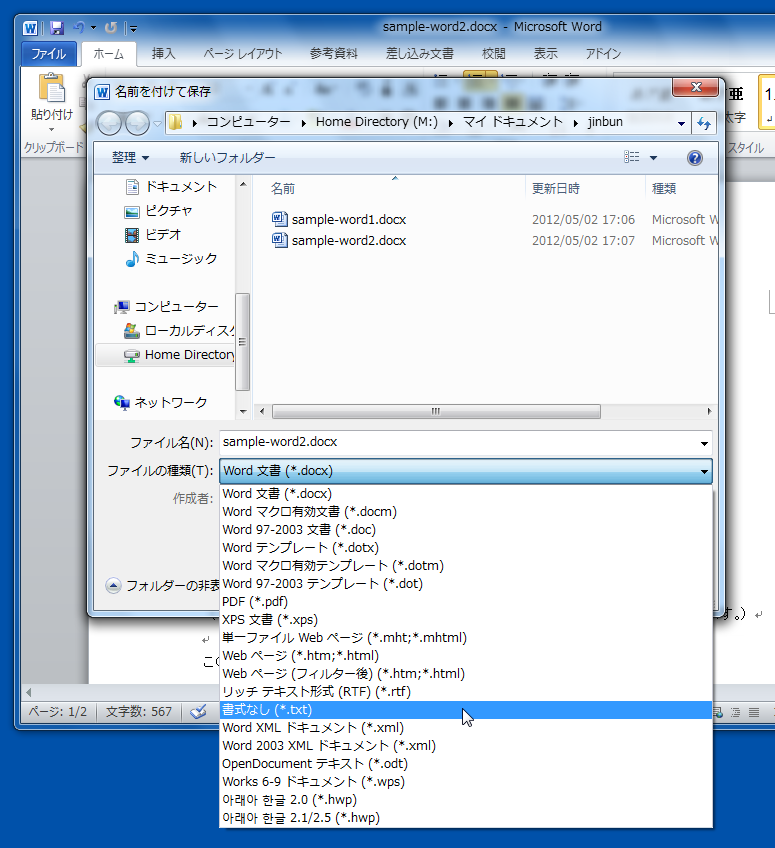Click the view mode icon in dialog toolbar
775x848 pixels.
click(x=631, y=157)
